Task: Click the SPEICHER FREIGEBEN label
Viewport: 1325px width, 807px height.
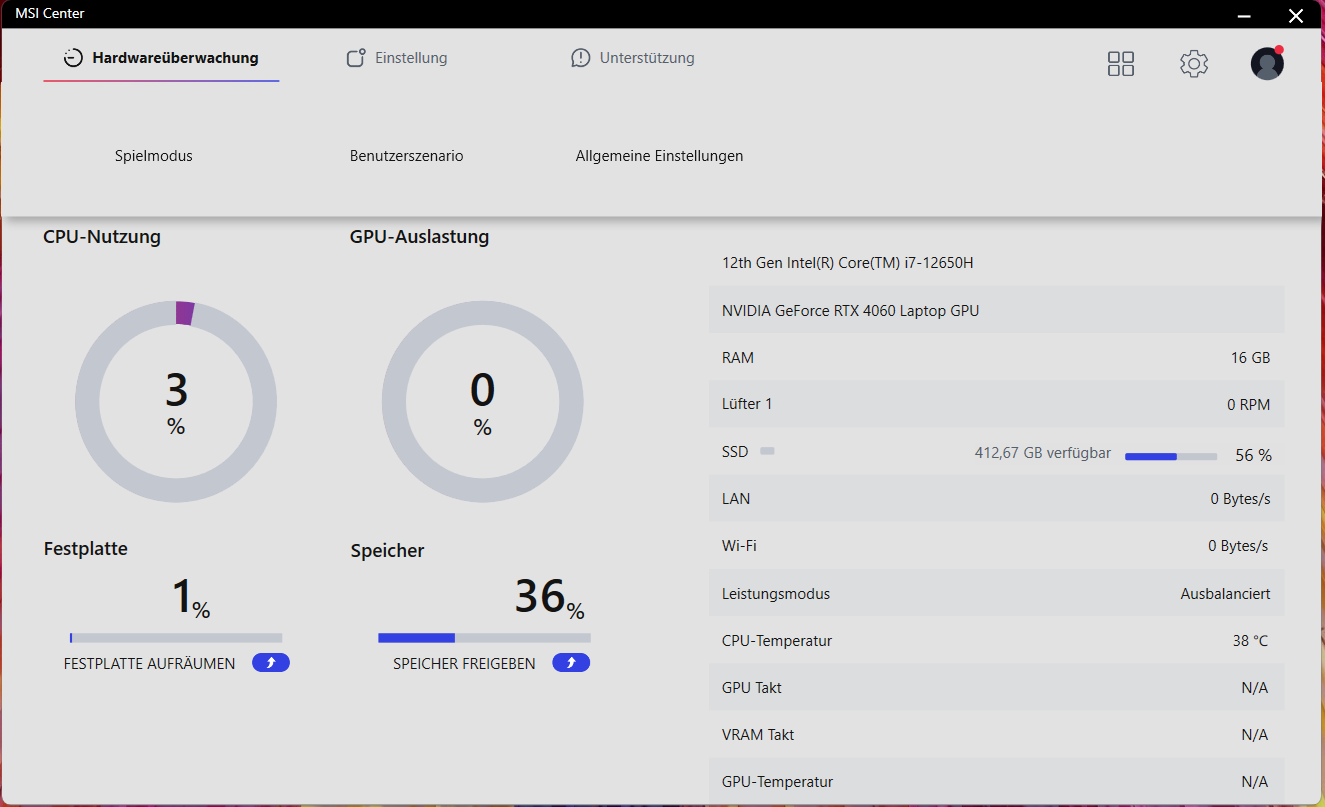Action: click(x=464, y=664)
